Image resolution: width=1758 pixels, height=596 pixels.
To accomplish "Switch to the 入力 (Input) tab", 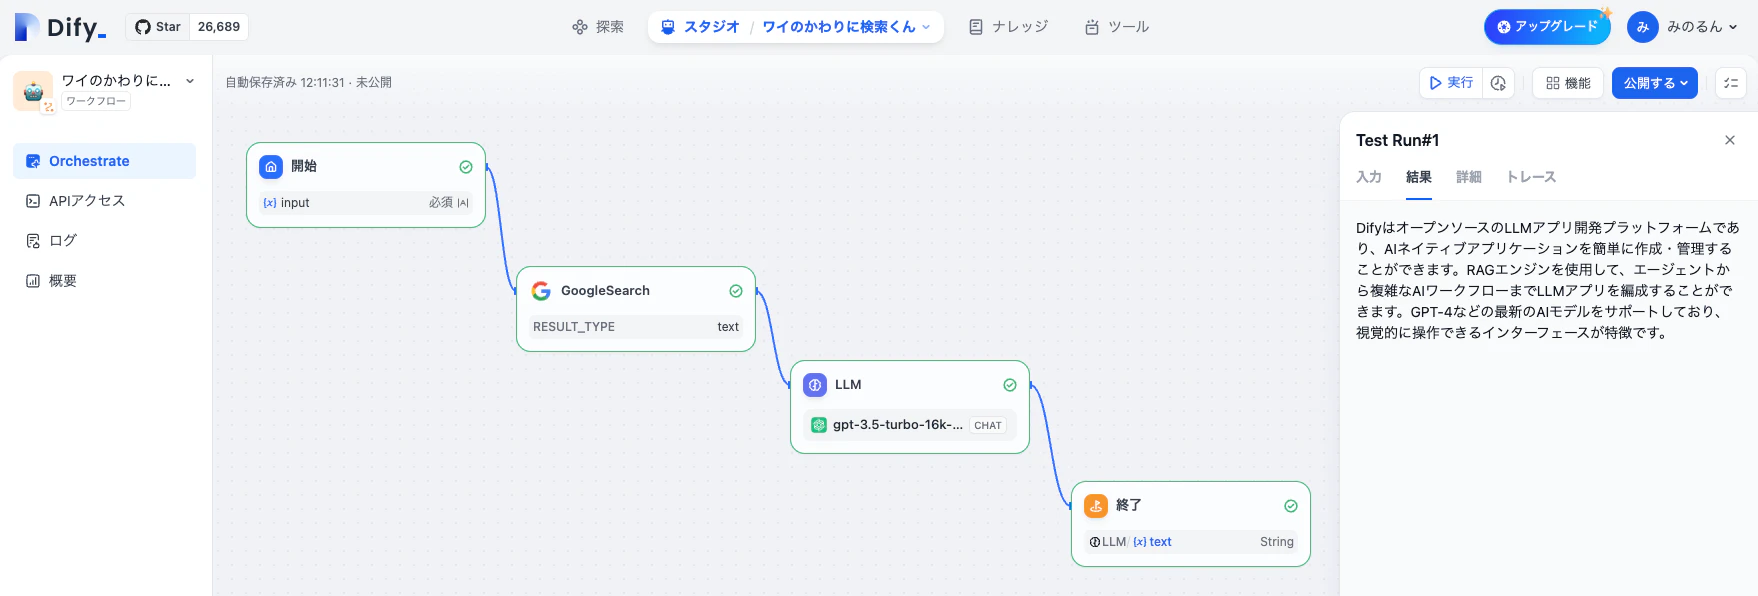I will tap(1369, 177).
